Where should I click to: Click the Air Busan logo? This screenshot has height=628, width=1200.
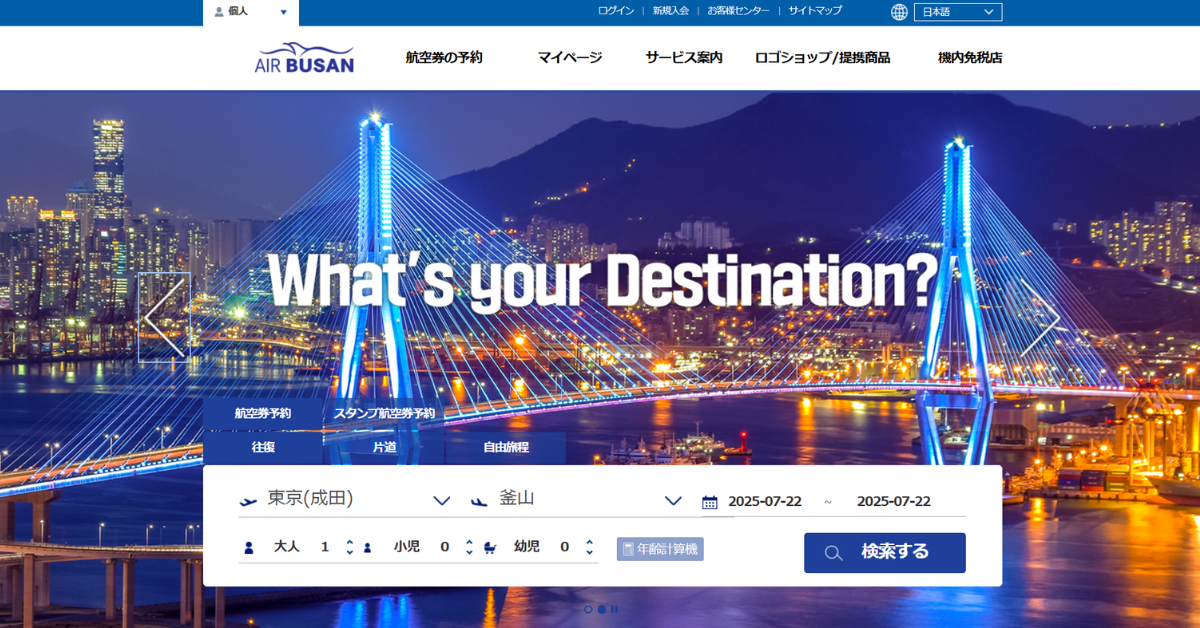click(x=305, y=58)
